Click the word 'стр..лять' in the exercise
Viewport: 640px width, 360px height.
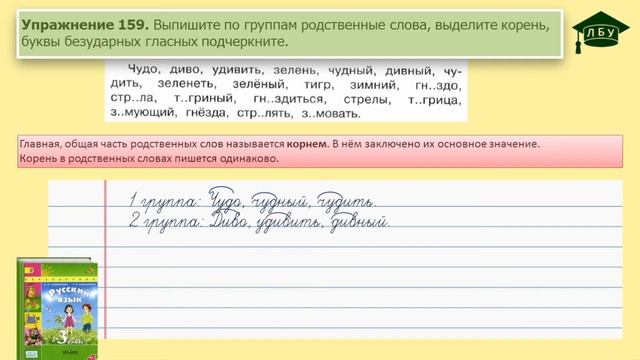click(264, 113)
